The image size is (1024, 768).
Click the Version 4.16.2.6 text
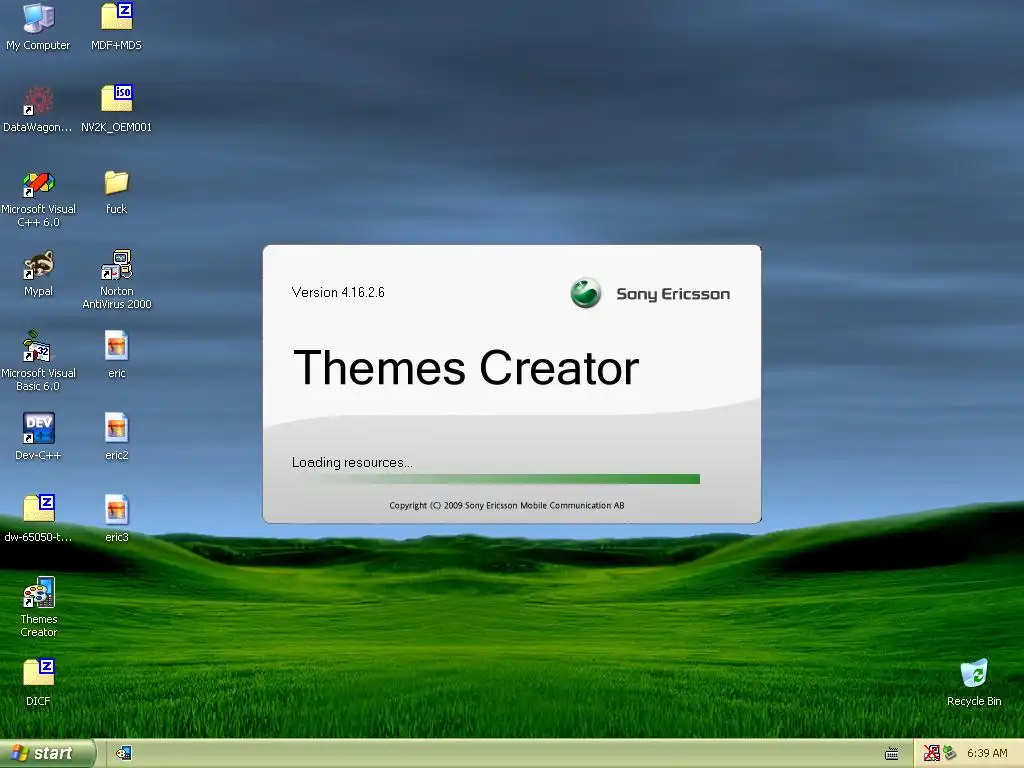click(x=338, y=292)
